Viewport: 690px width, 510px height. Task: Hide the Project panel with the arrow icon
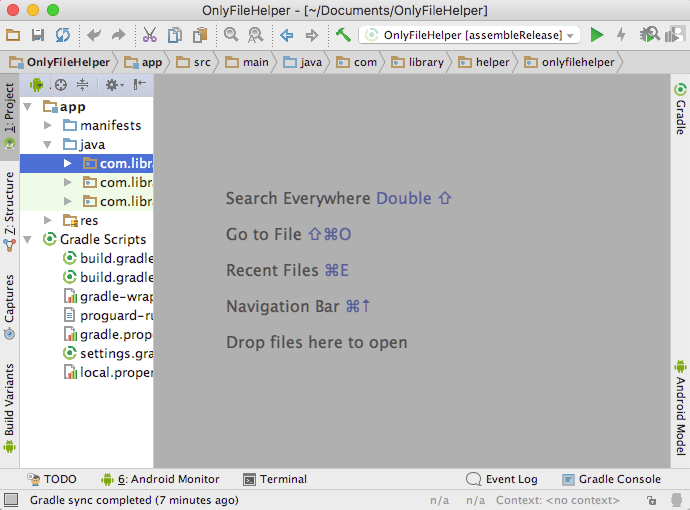[140, 84]
